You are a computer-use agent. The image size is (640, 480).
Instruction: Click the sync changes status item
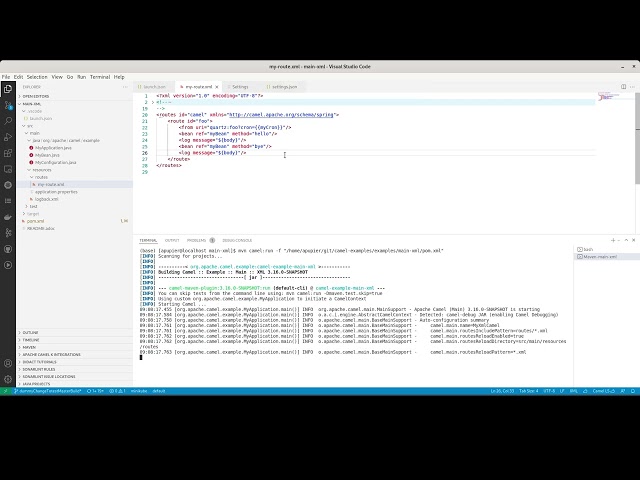95,391
